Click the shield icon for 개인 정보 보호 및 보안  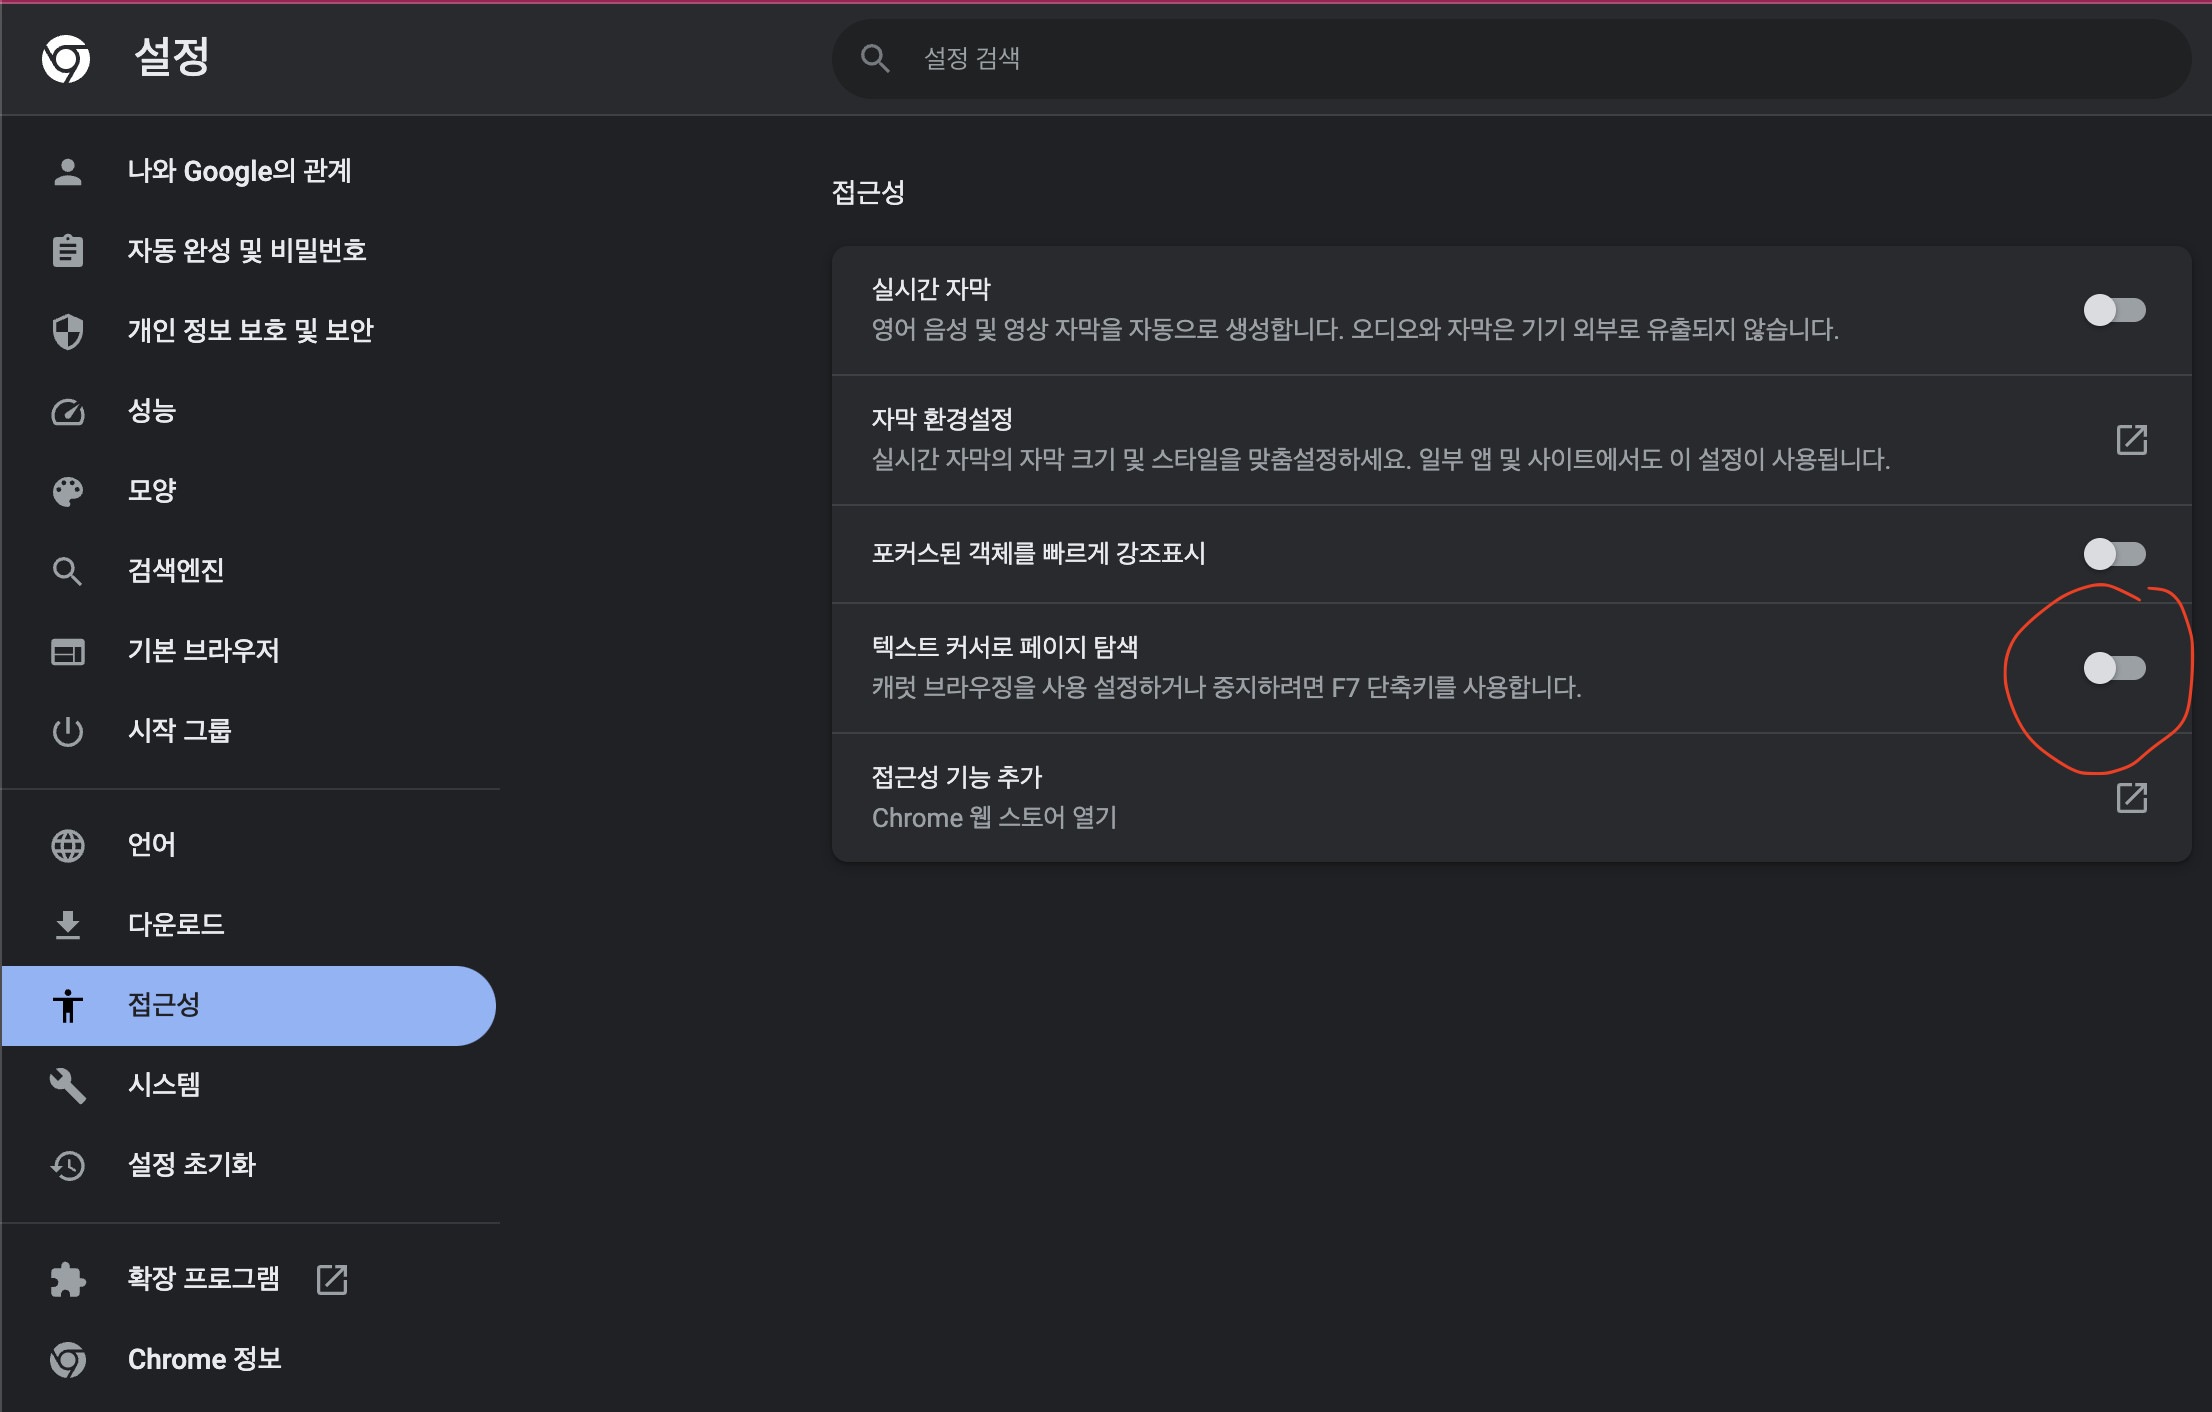point(67,331)
